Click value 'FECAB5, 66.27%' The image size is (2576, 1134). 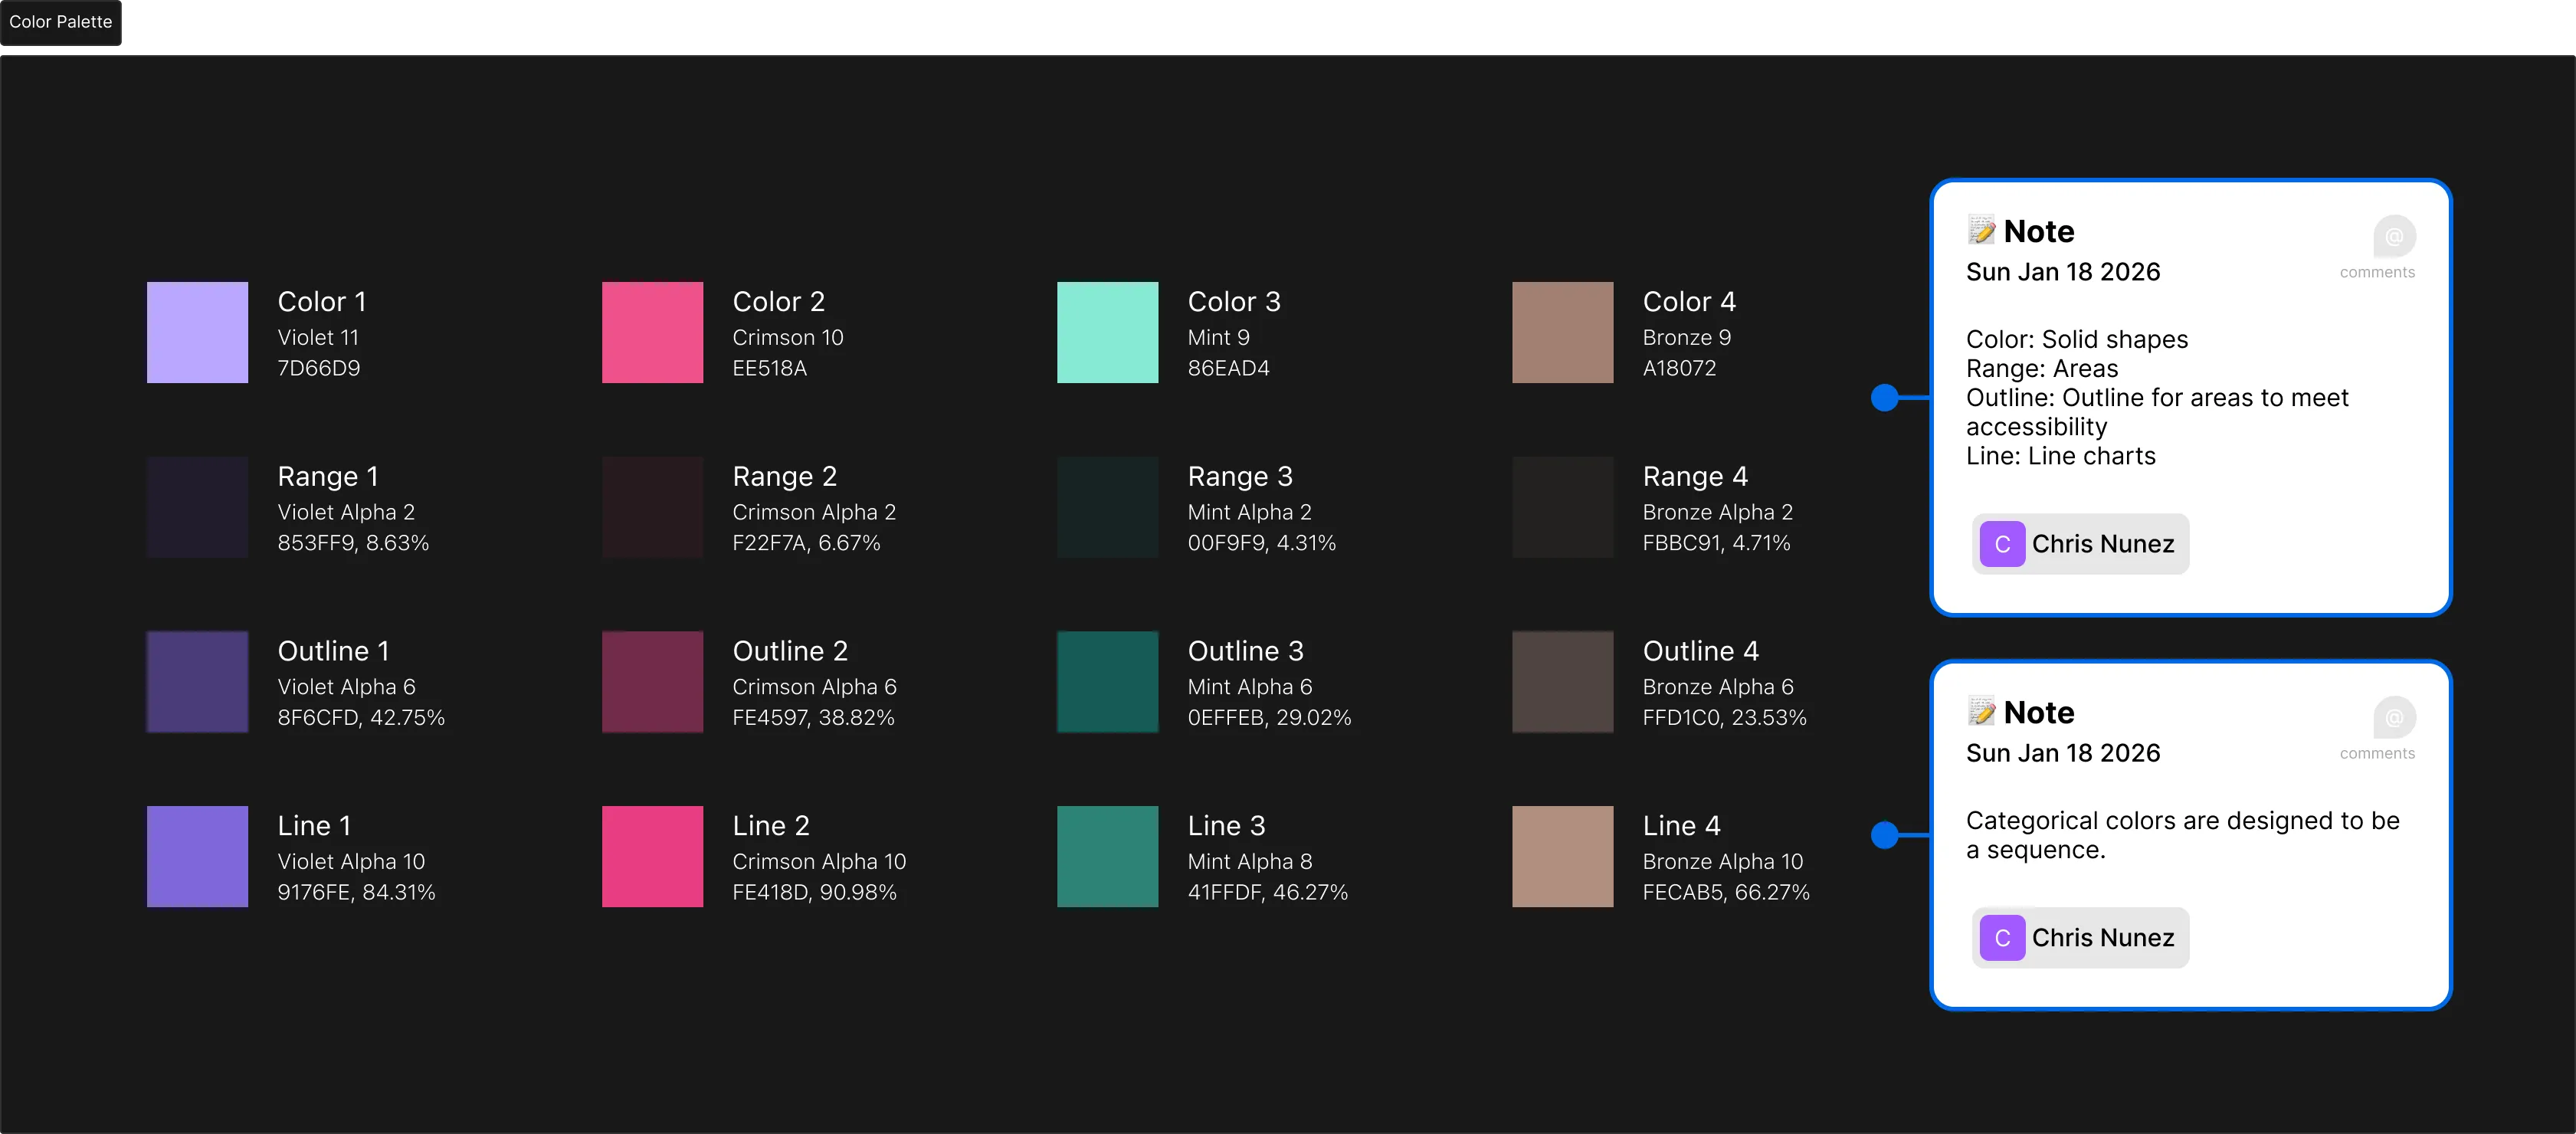(1726, 892)
